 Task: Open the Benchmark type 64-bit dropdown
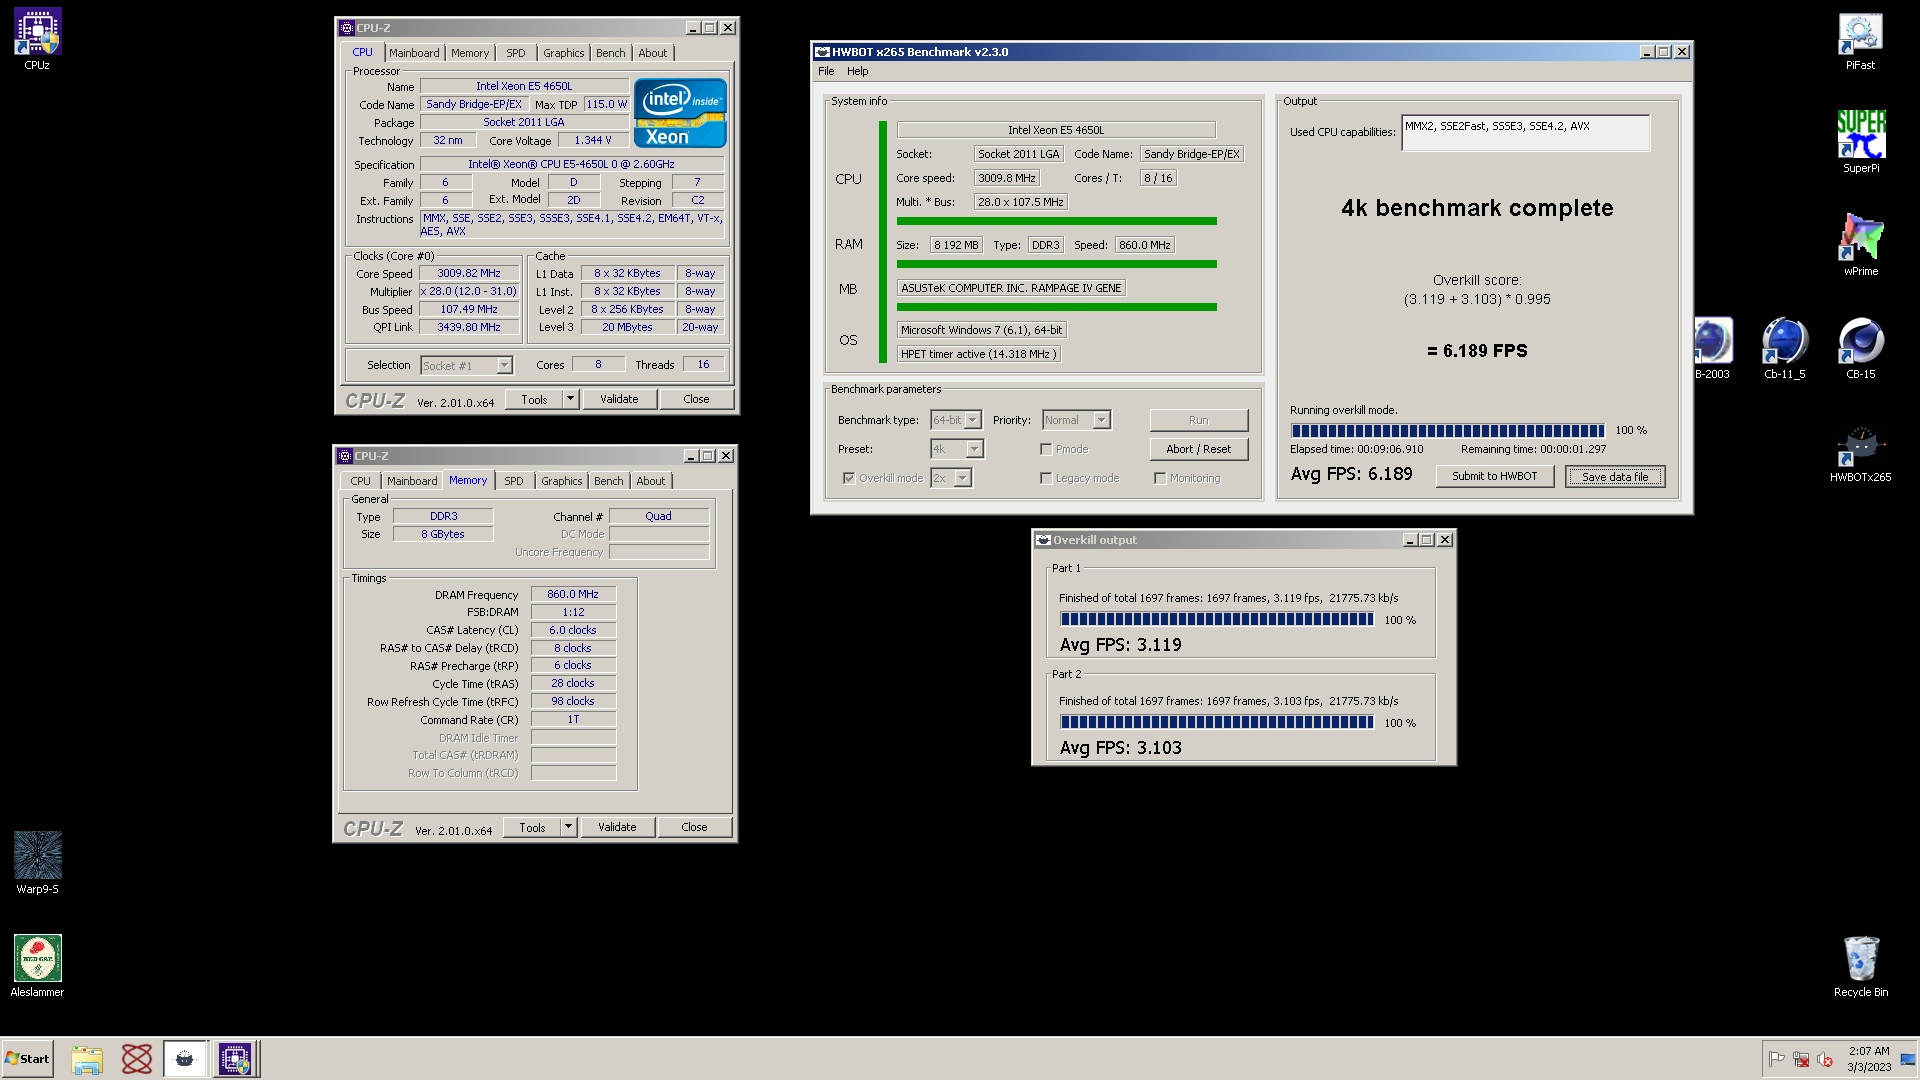957,420
